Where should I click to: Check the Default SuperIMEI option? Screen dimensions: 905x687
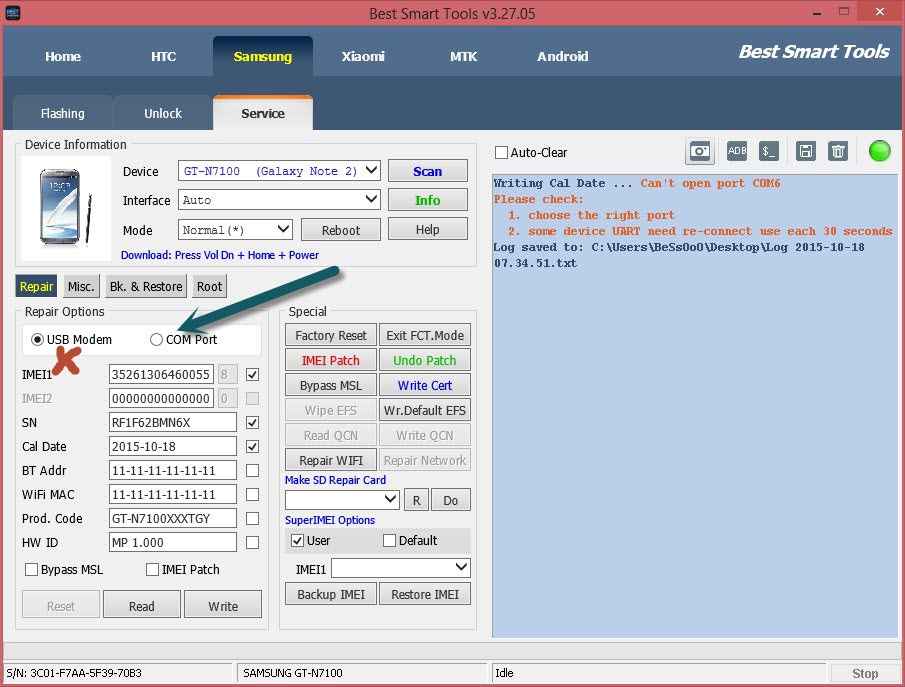[x=390, y=540]
